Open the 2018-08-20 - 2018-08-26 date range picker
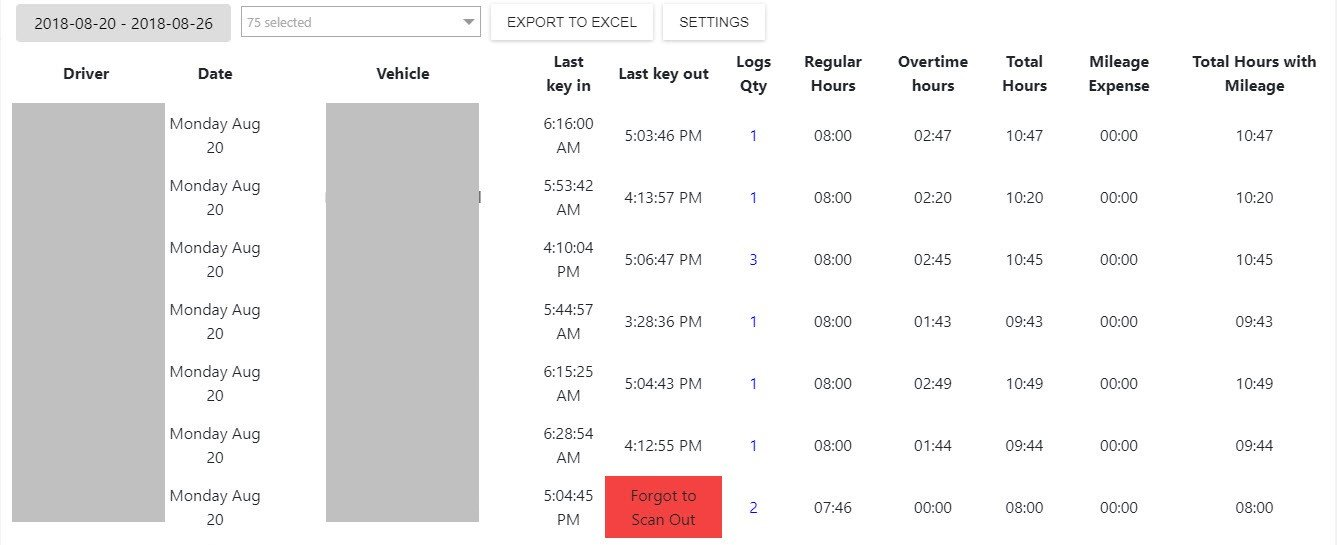Screen dimensions: 1337x545 tap(123, 23)
